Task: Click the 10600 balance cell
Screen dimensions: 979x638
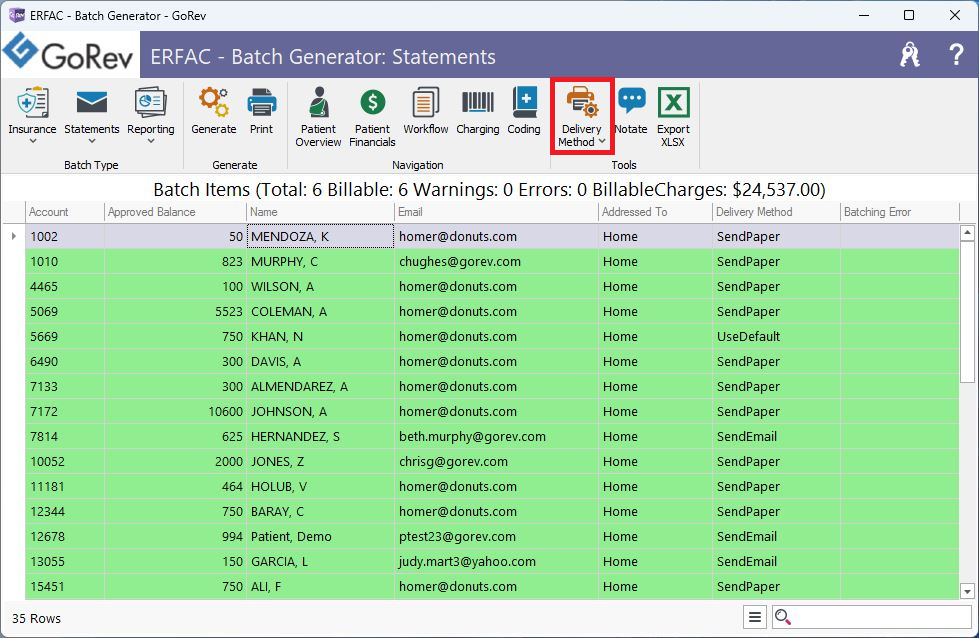Action: (x=175, y=411)
